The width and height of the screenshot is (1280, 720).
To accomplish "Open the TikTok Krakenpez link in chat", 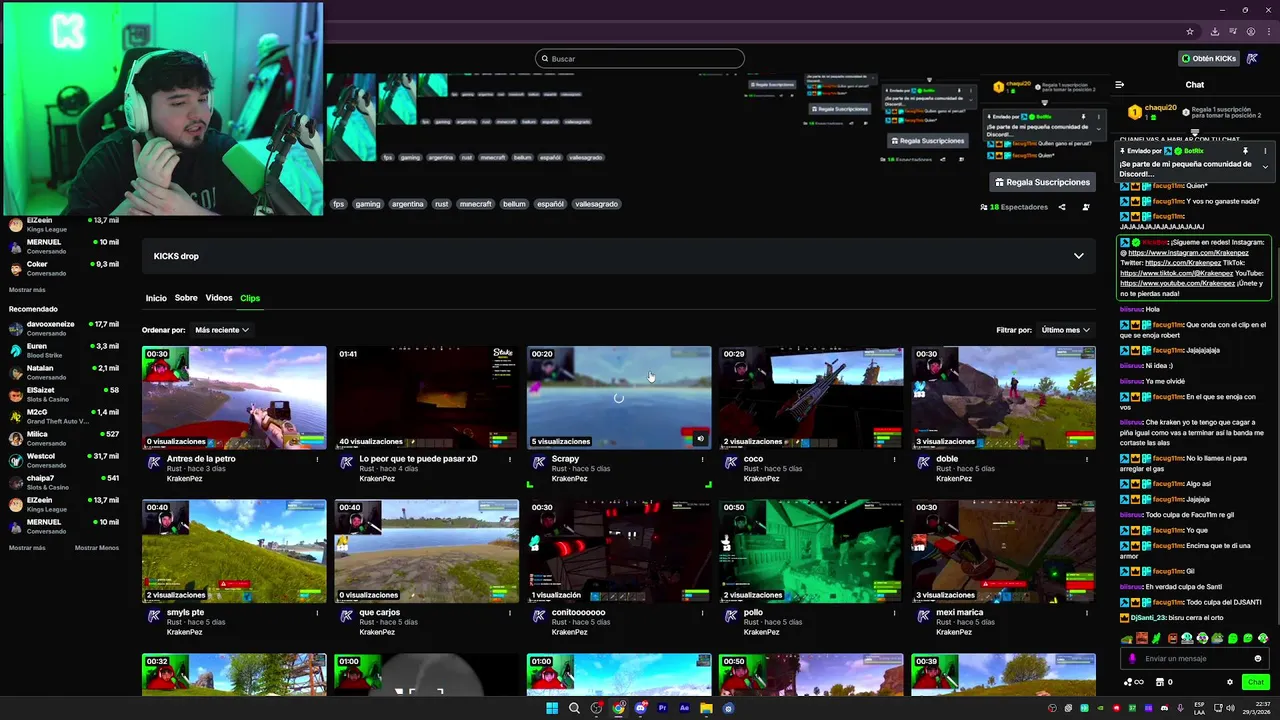I will pyautogui.click(x=1176, y=273).
